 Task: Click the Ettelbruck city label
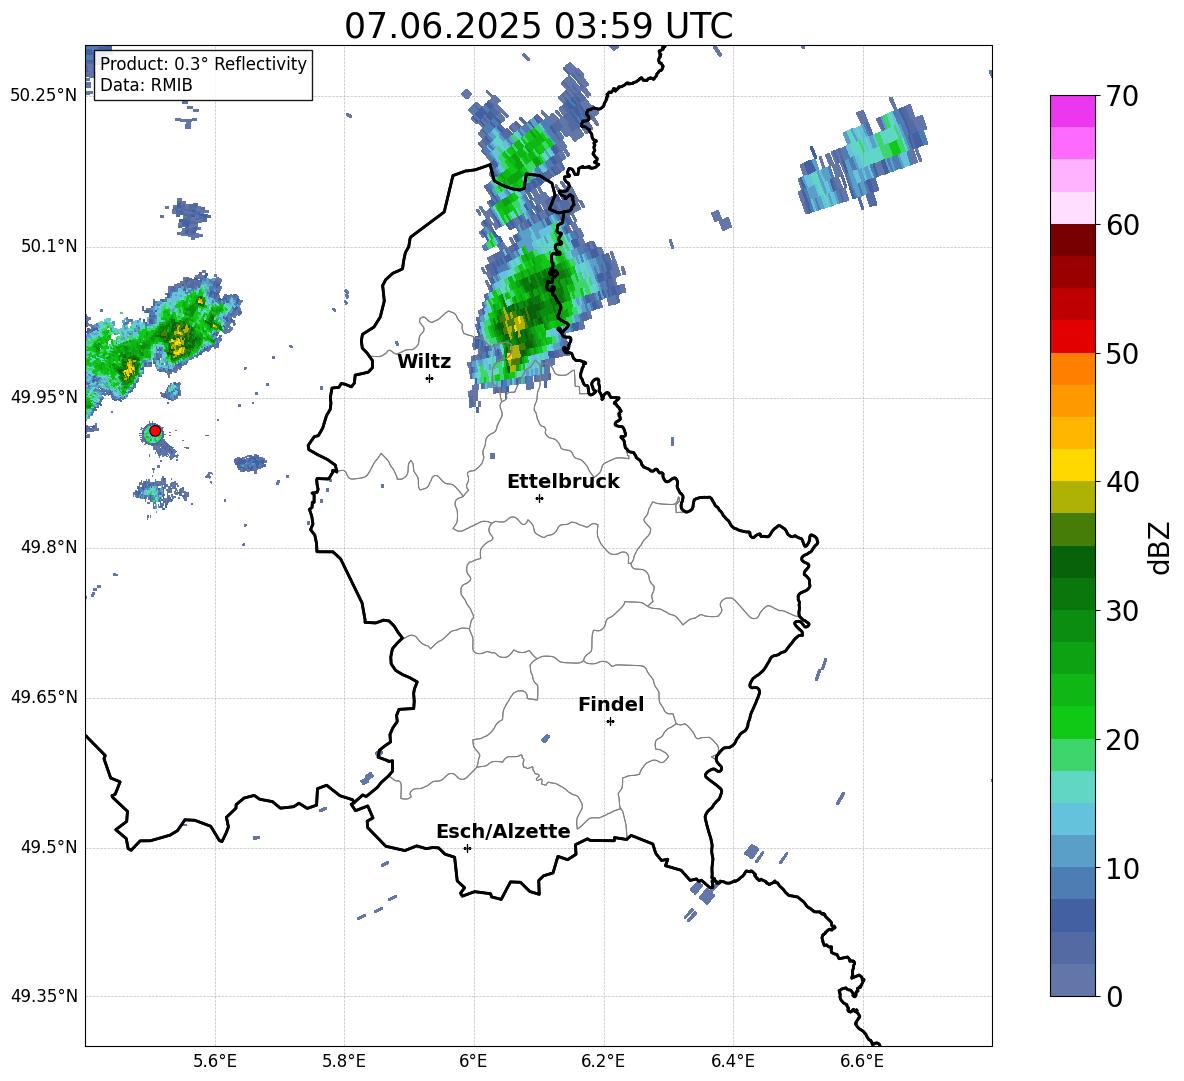click(x=563, y=482)
